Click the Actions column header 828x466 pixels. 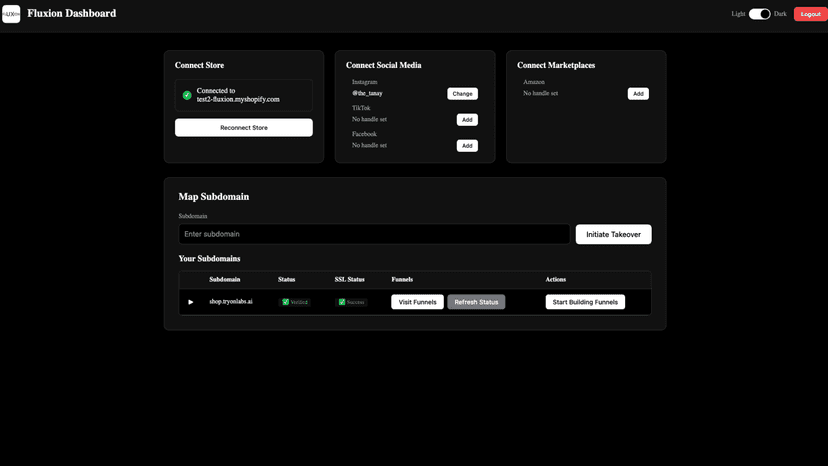click(x=556, y=279)
